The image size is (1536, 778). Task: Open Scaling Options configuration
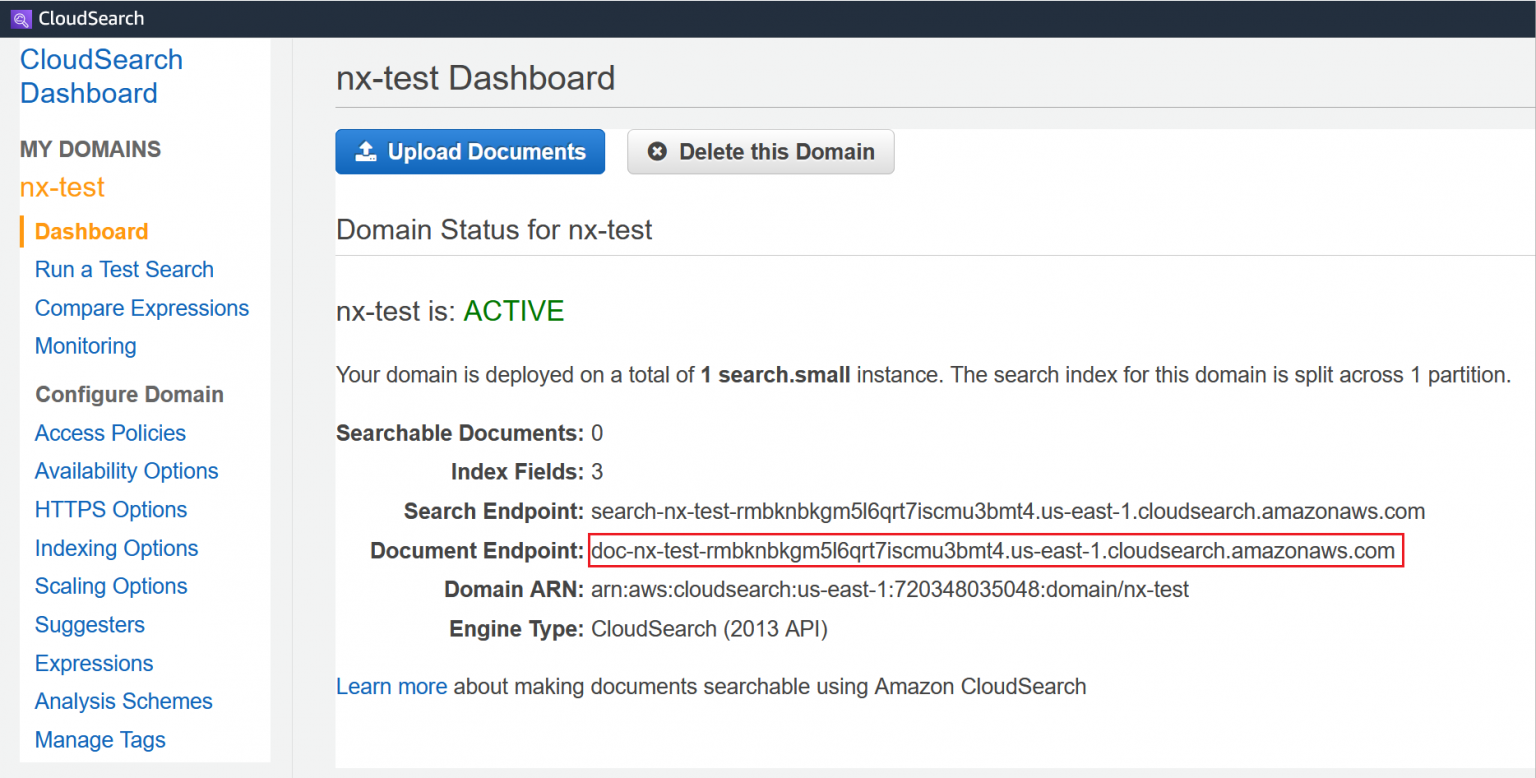110,586
